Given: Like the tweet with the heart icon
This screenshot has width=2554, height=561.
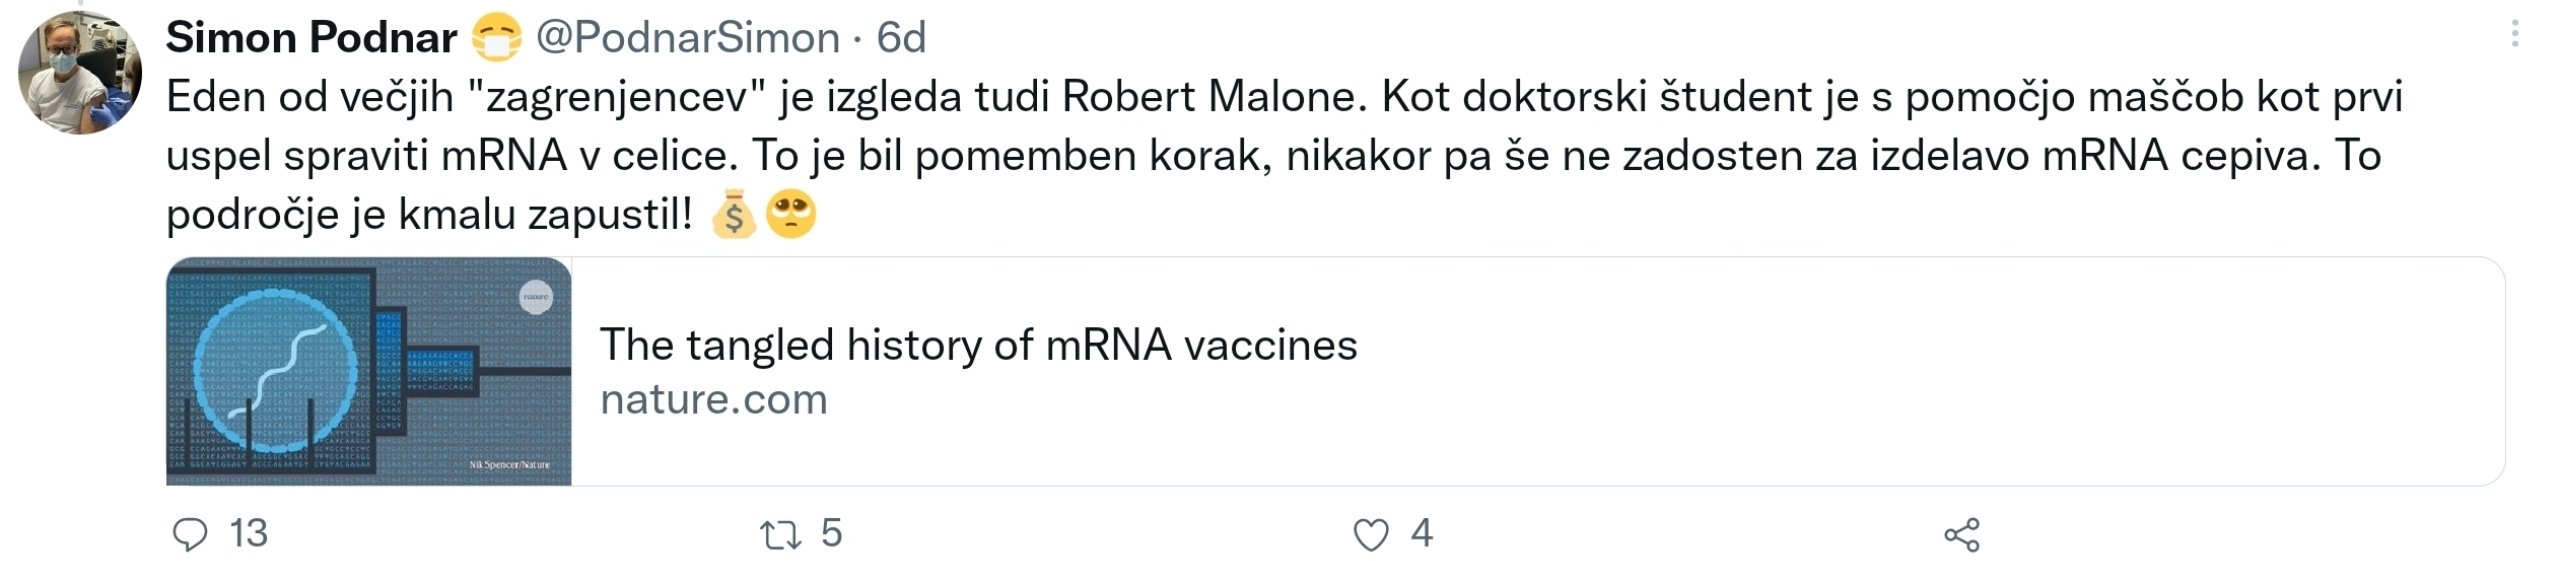Looking at the screenshot, I should (1370, 535).
